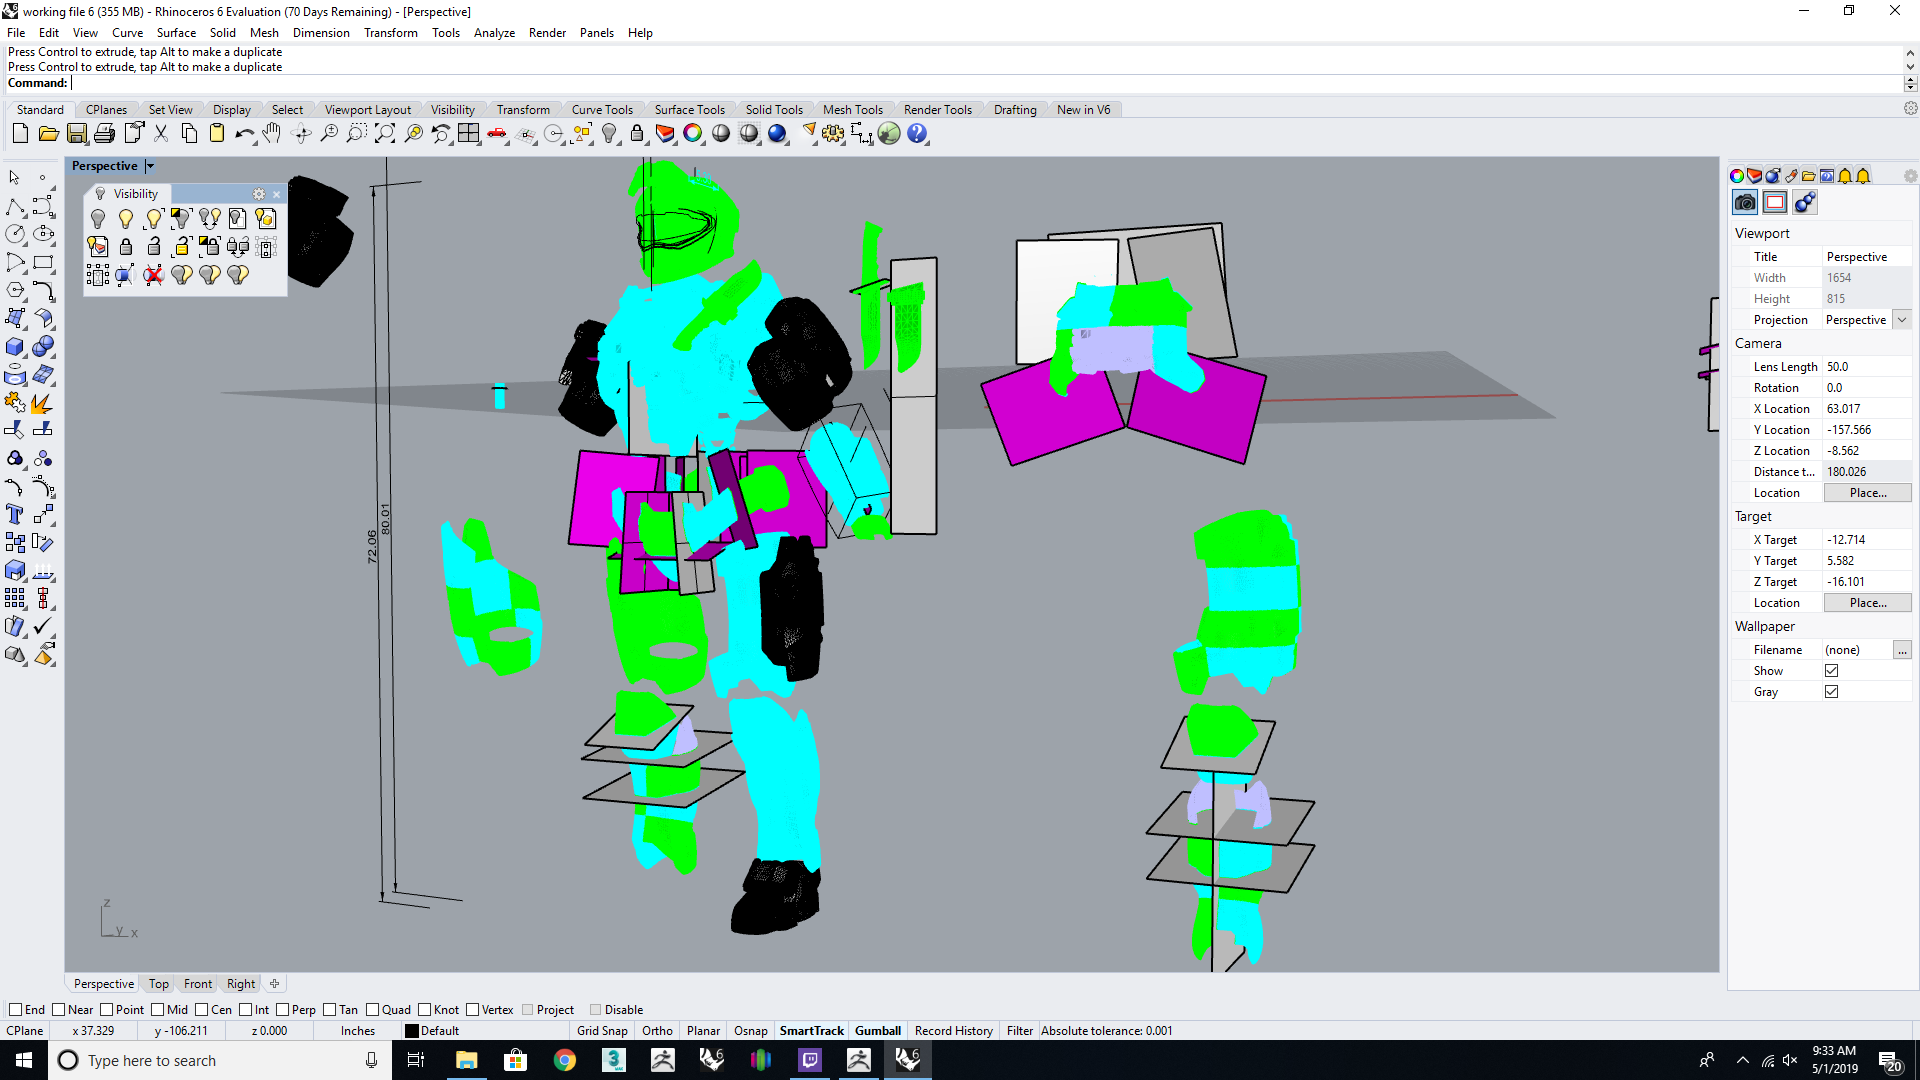Open the Help question mark icon
Image resolution: width=1920 pixels, height=1080 pixels.
pos(917,134)
